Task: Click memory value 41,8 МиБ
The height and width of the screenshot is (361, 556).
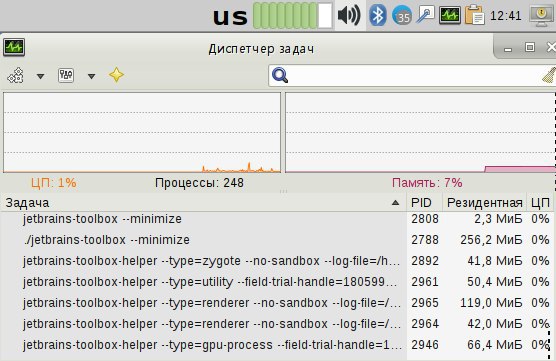Action: tap(495, 261)
